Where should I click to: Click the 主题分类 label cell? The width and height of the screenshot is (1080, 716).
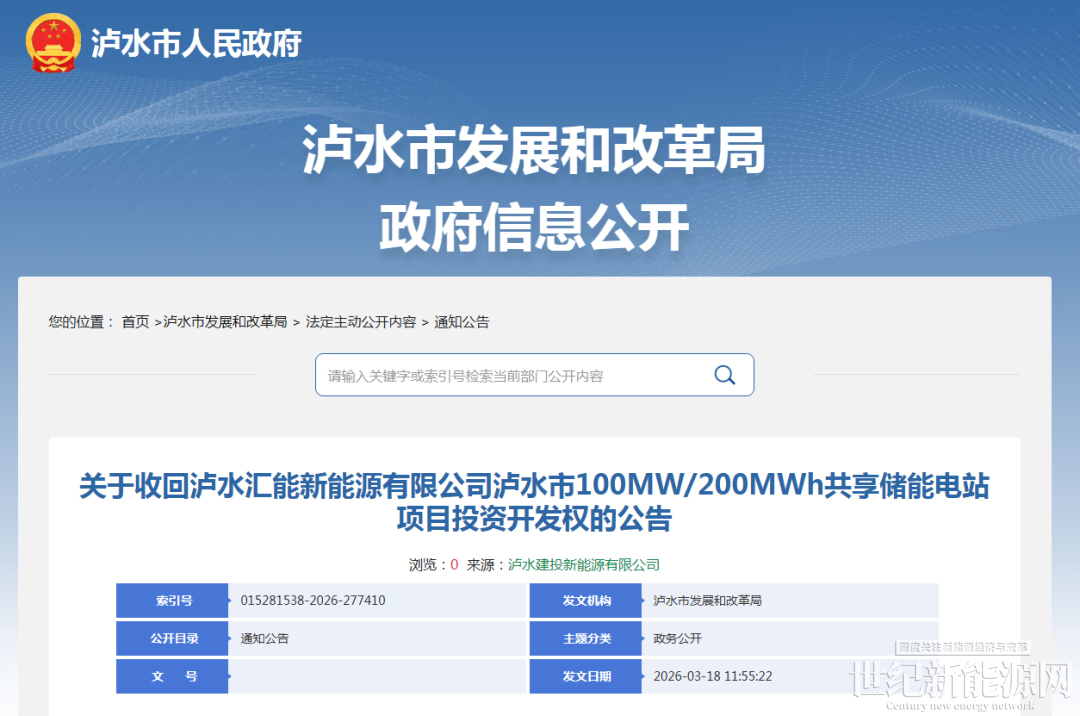[586, 638]
